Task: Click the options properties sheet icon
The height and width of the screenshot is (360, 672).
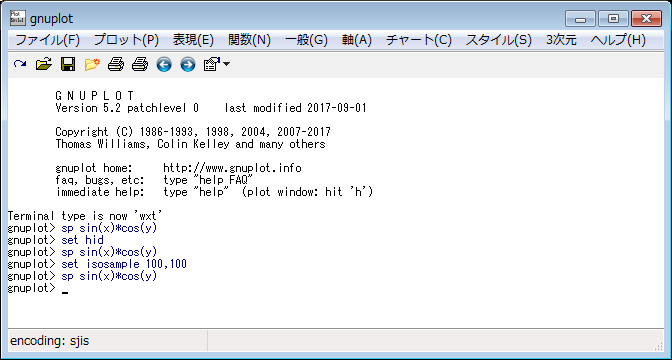Action: [212, 65]
